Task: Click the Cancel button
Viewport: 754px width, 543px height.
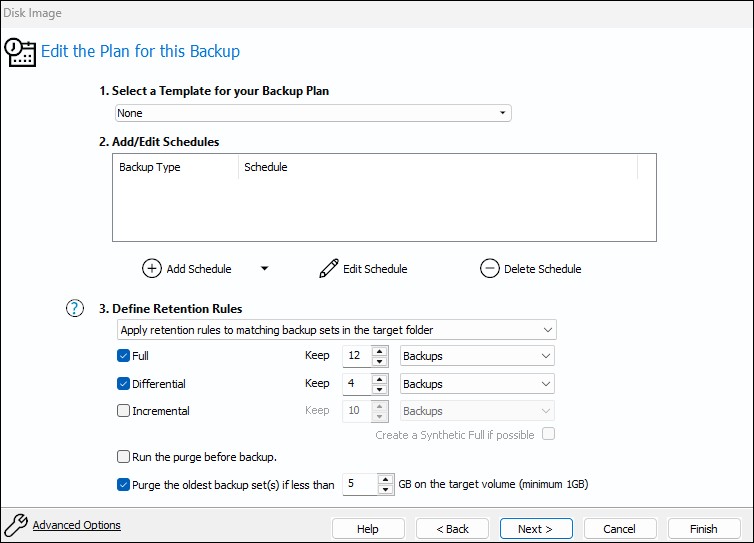Action: click(x=620, y=529)
